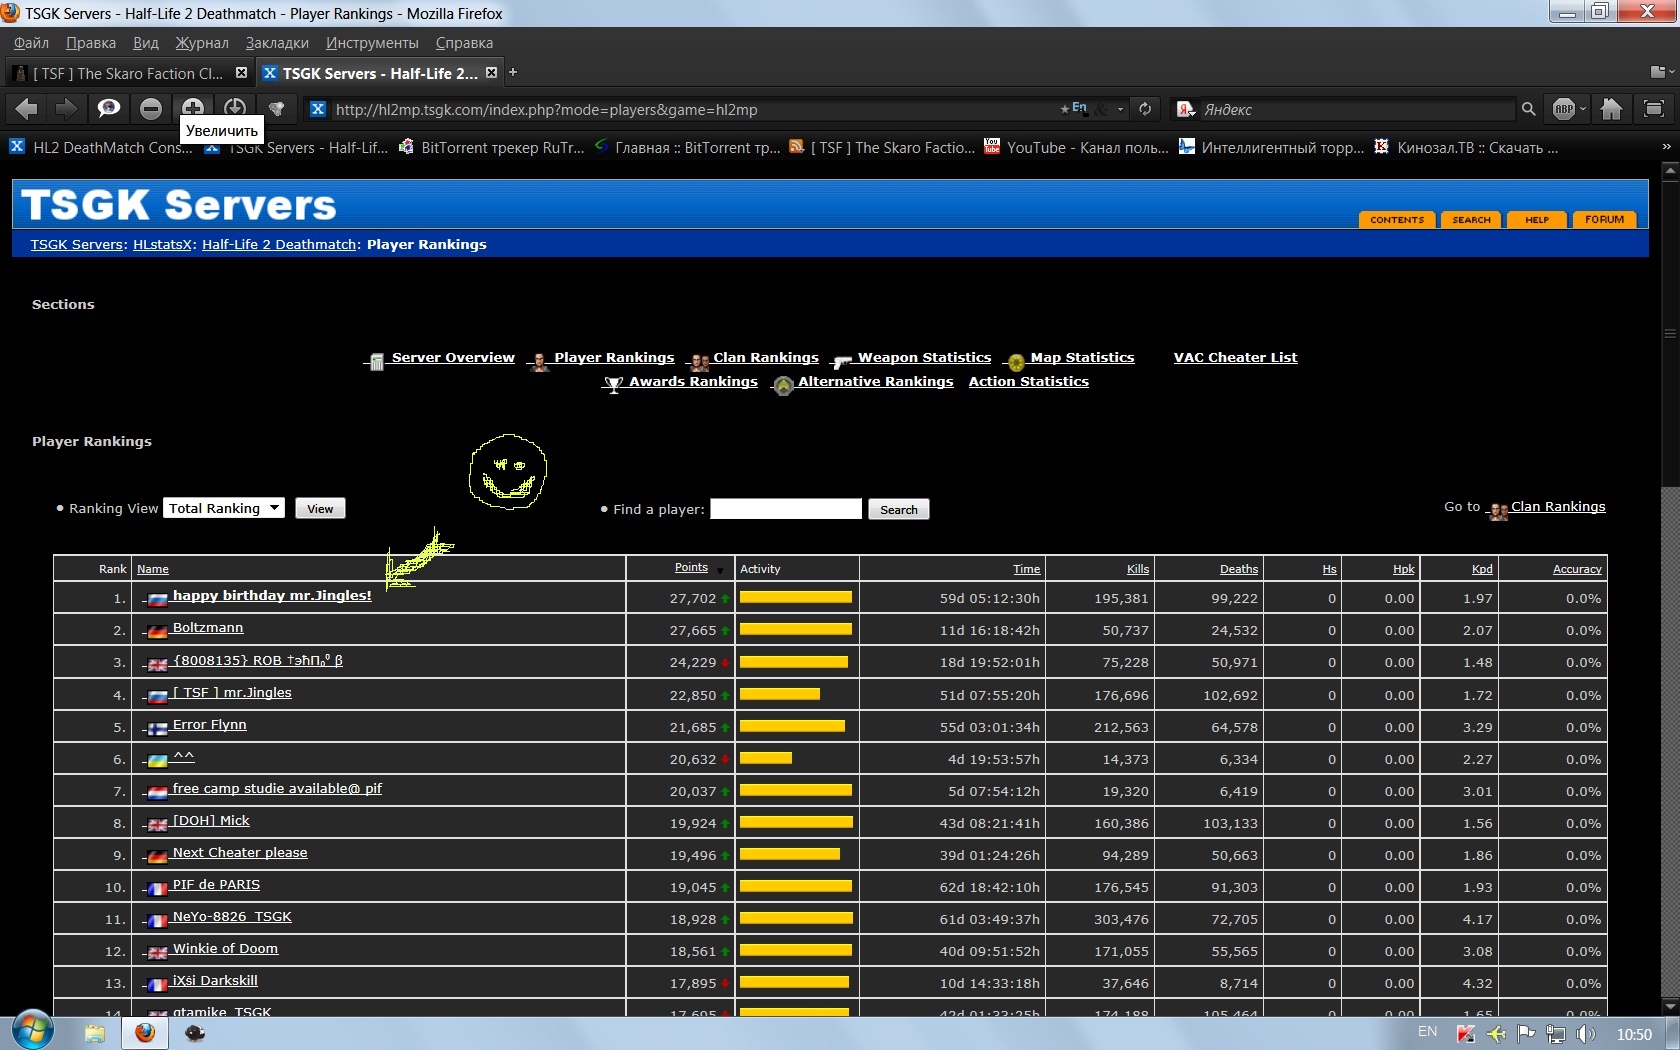Click the Find a player text field
Image resolution: width=1680 pixels, height=1050 pixels.
coord(785,509)
